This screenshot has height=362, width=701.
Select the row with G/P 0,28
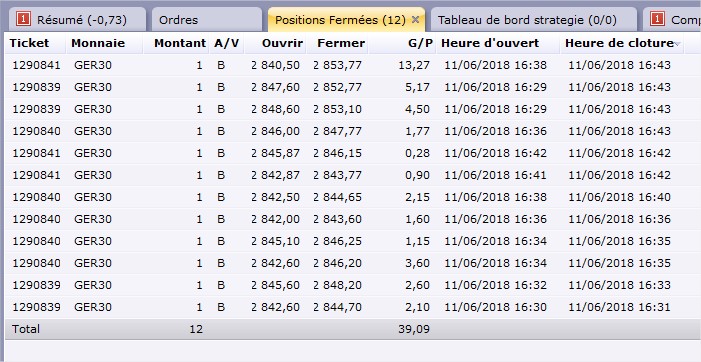(x=344, y=153)
